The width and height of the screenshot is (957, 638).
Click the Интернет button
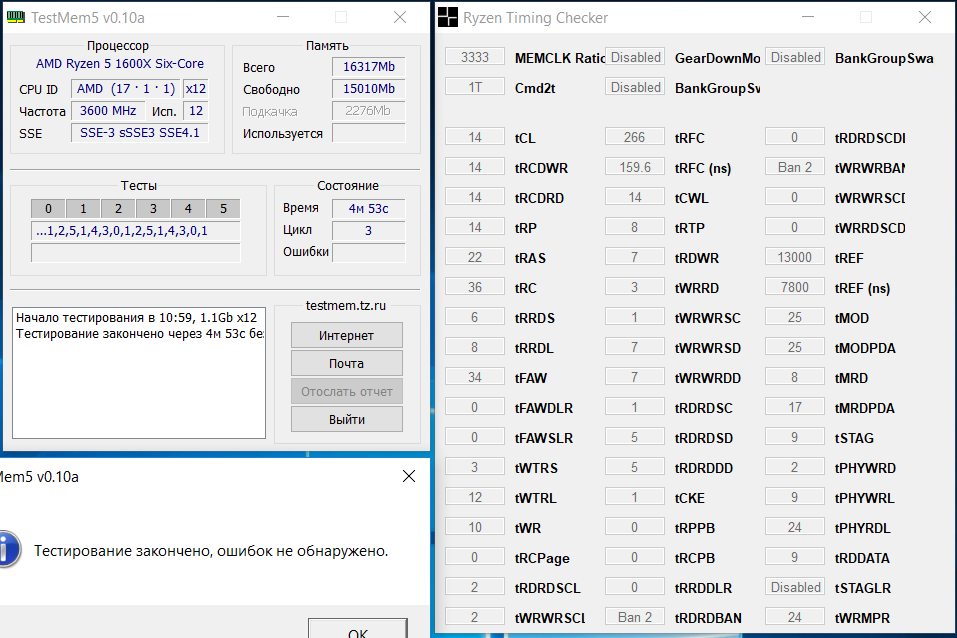(x=347, y=335)
